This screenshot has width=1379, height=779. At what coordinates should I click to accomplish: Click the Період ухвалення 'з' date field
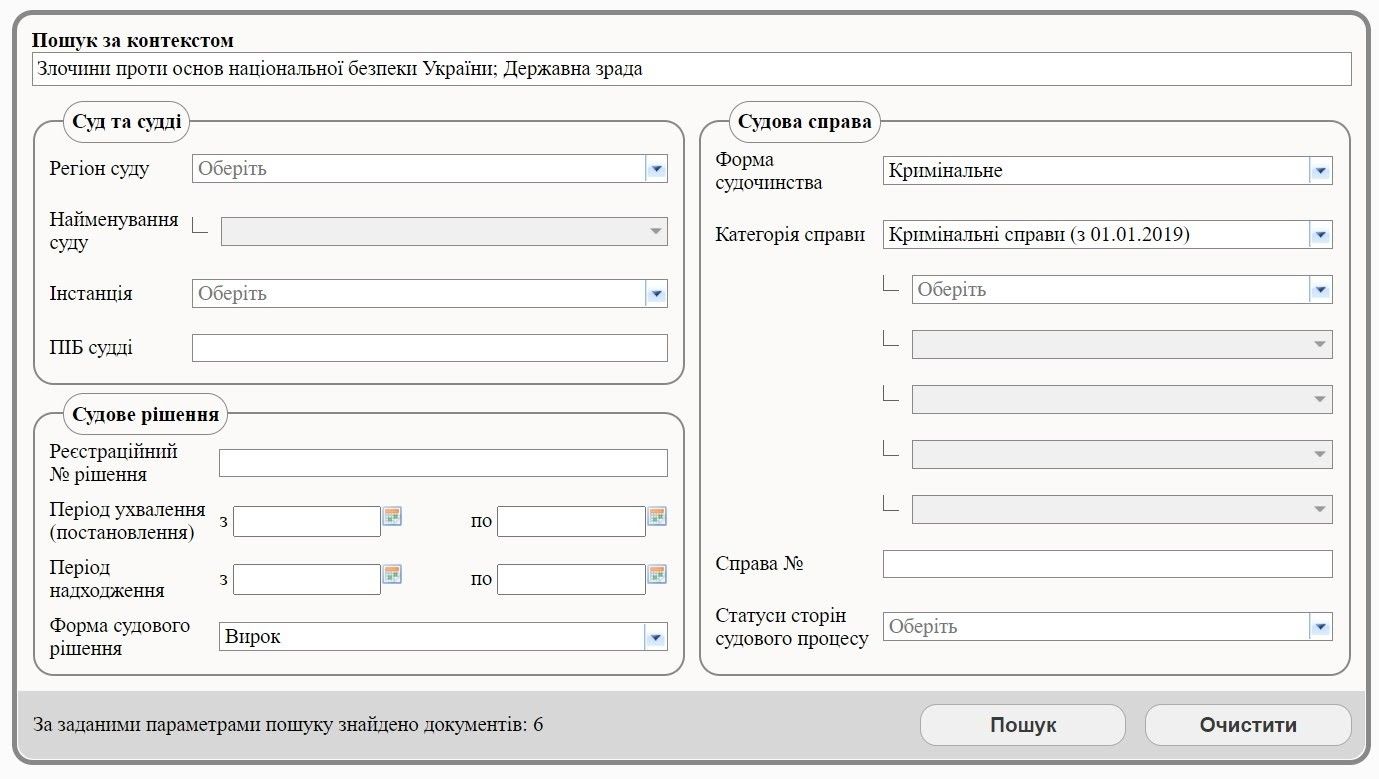[x=306, y=521]
